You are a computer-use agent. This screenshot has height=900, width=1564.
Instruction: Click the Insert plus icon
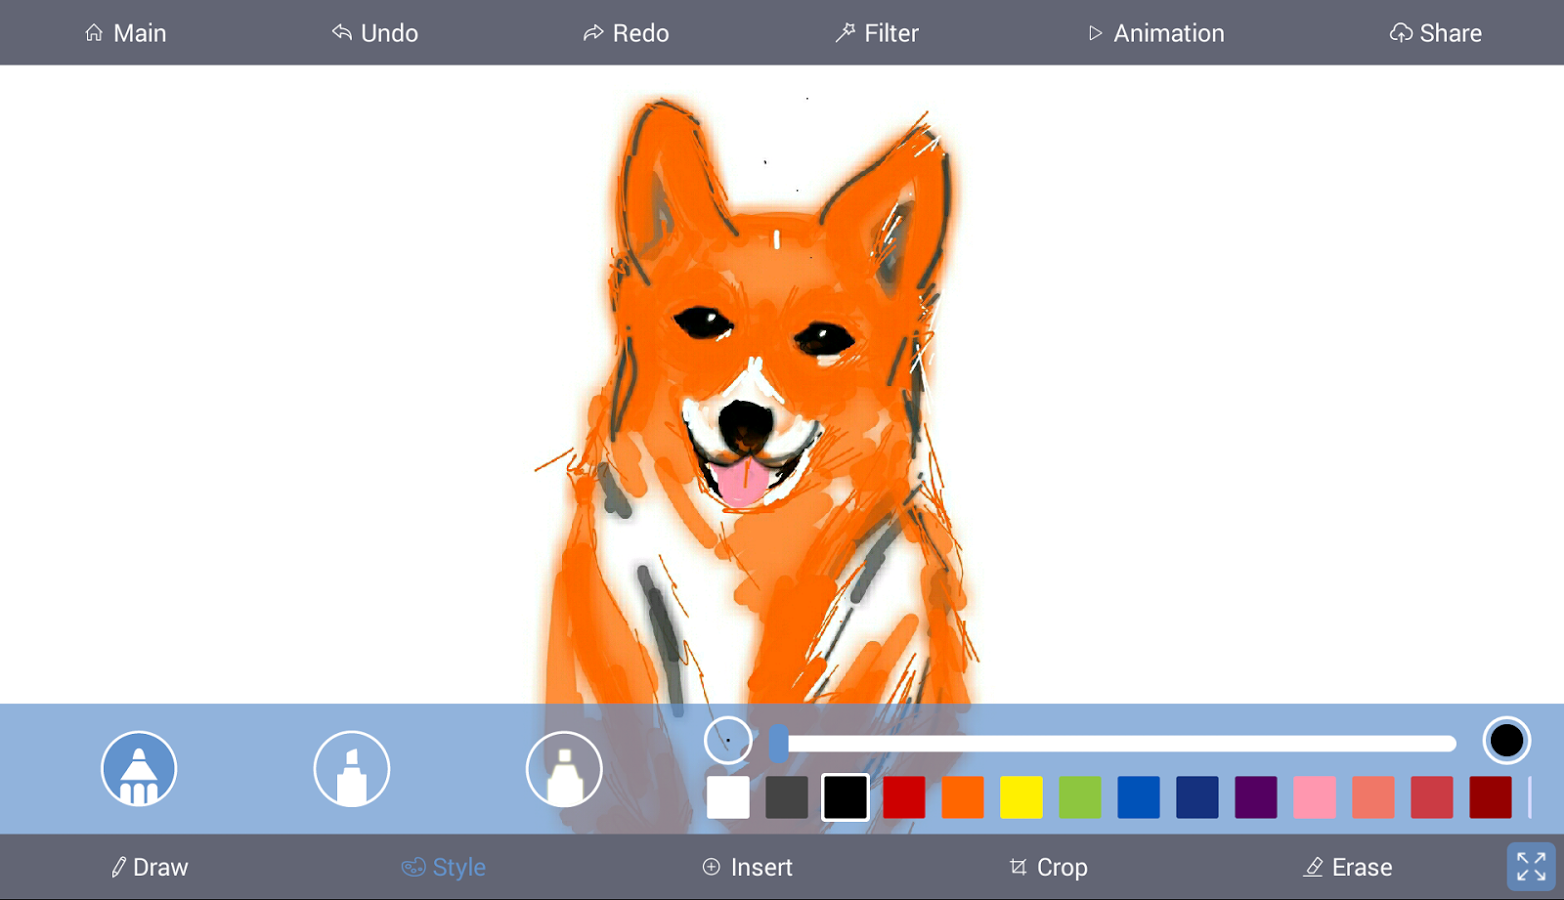712,867
